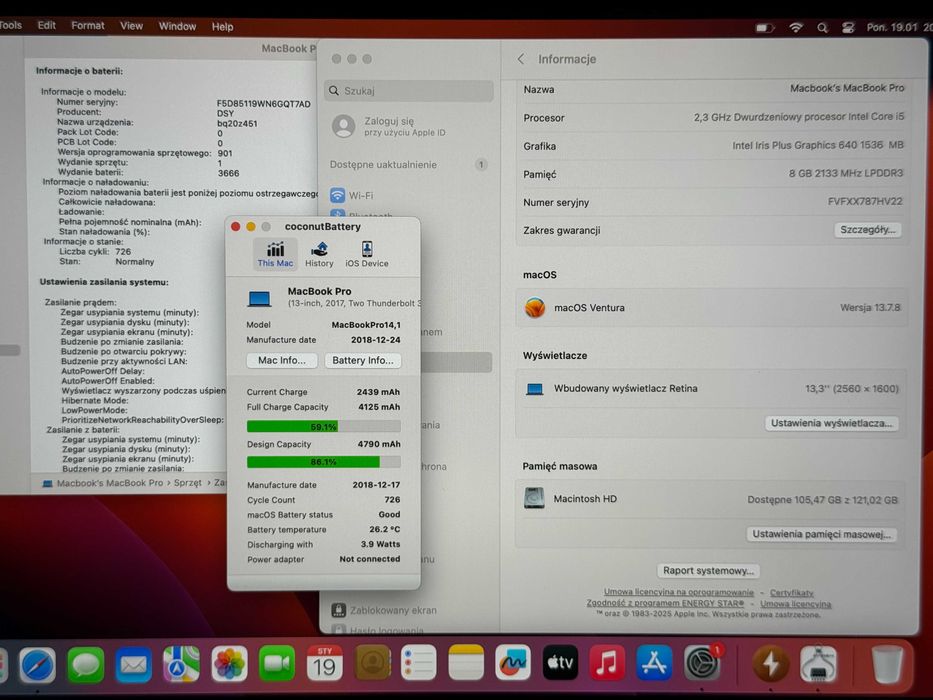Open the Wi-Fi menu bar icon
Viewport: 933px width, 700px height.
click(x=796, y=27)
